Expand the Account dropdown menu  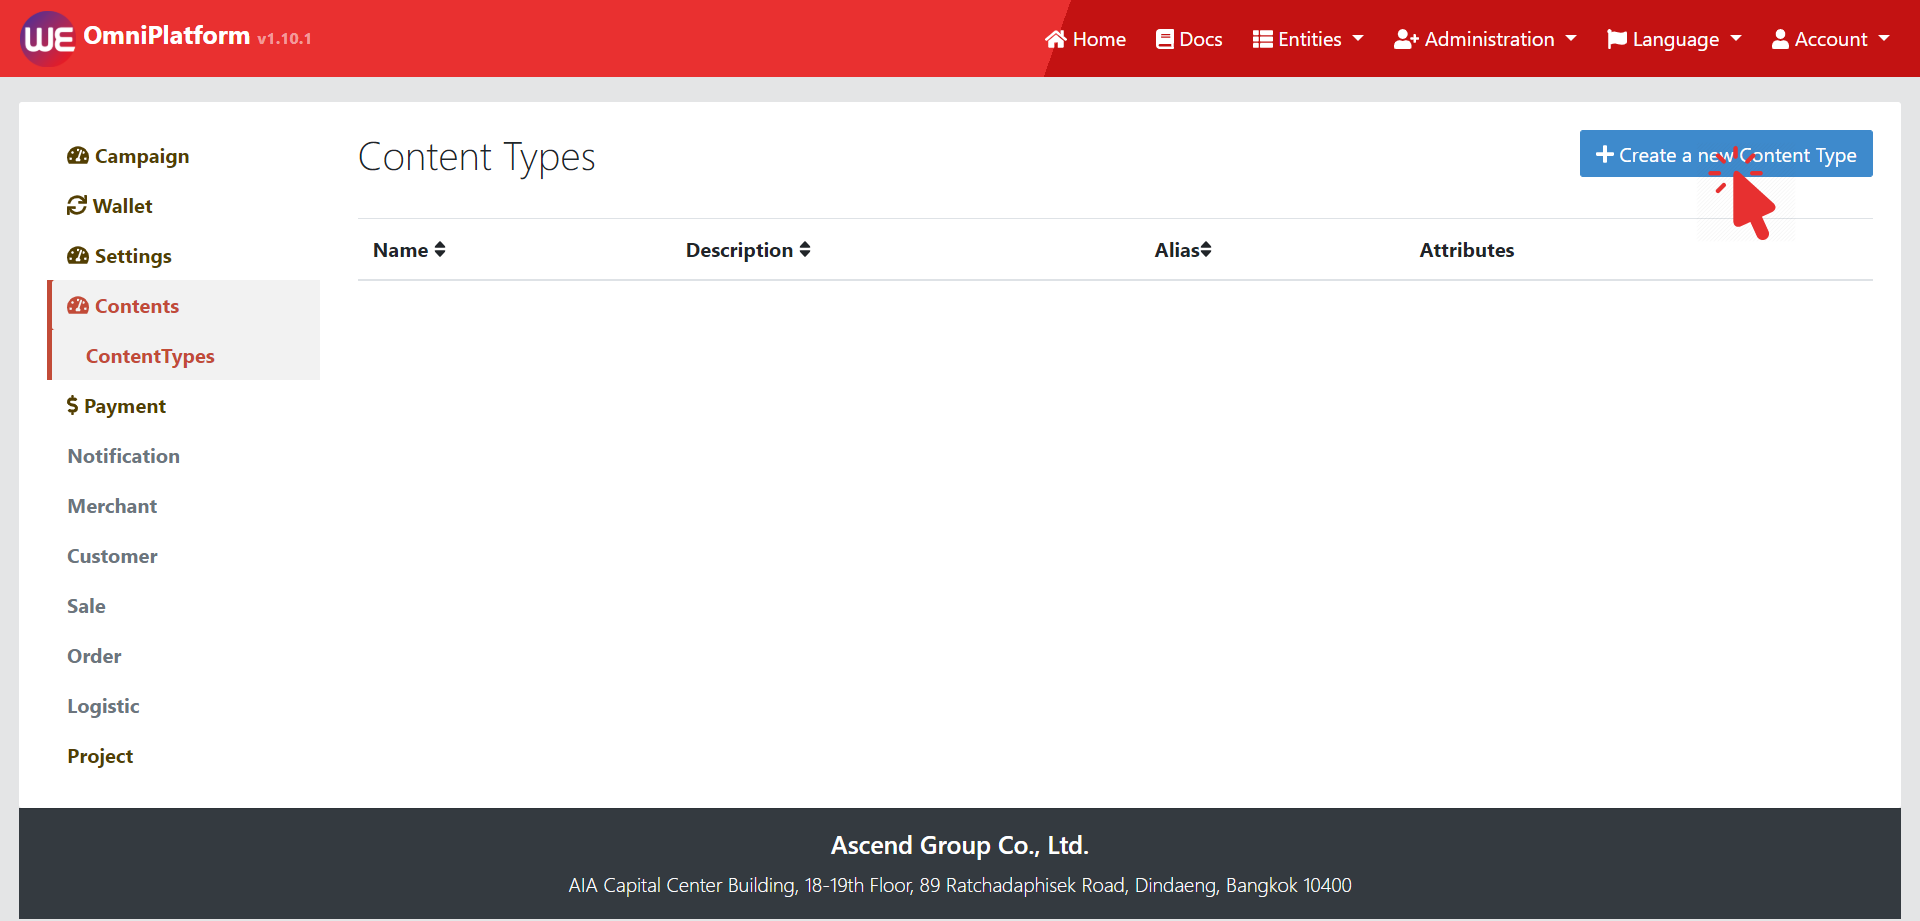(1830, 39)
